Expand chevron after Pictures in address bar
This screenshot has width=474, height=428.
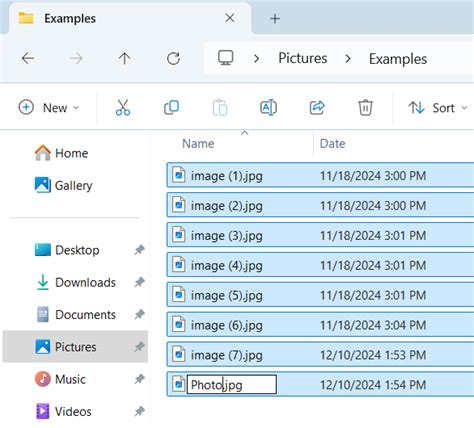348,59
